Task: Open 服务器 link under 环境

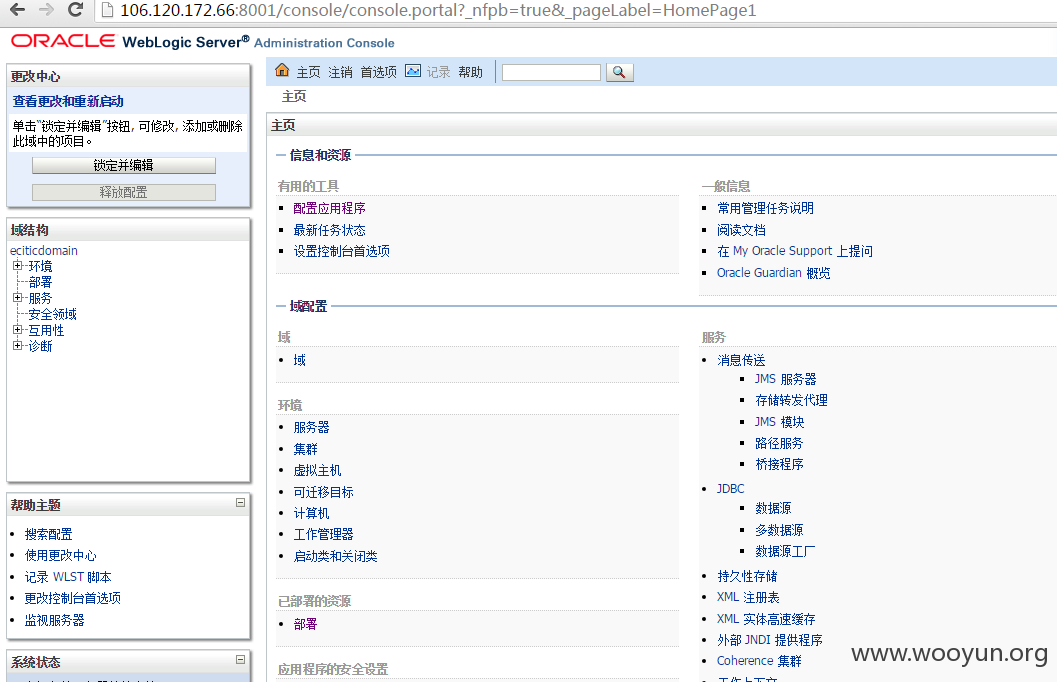Action: pos(311,427)
